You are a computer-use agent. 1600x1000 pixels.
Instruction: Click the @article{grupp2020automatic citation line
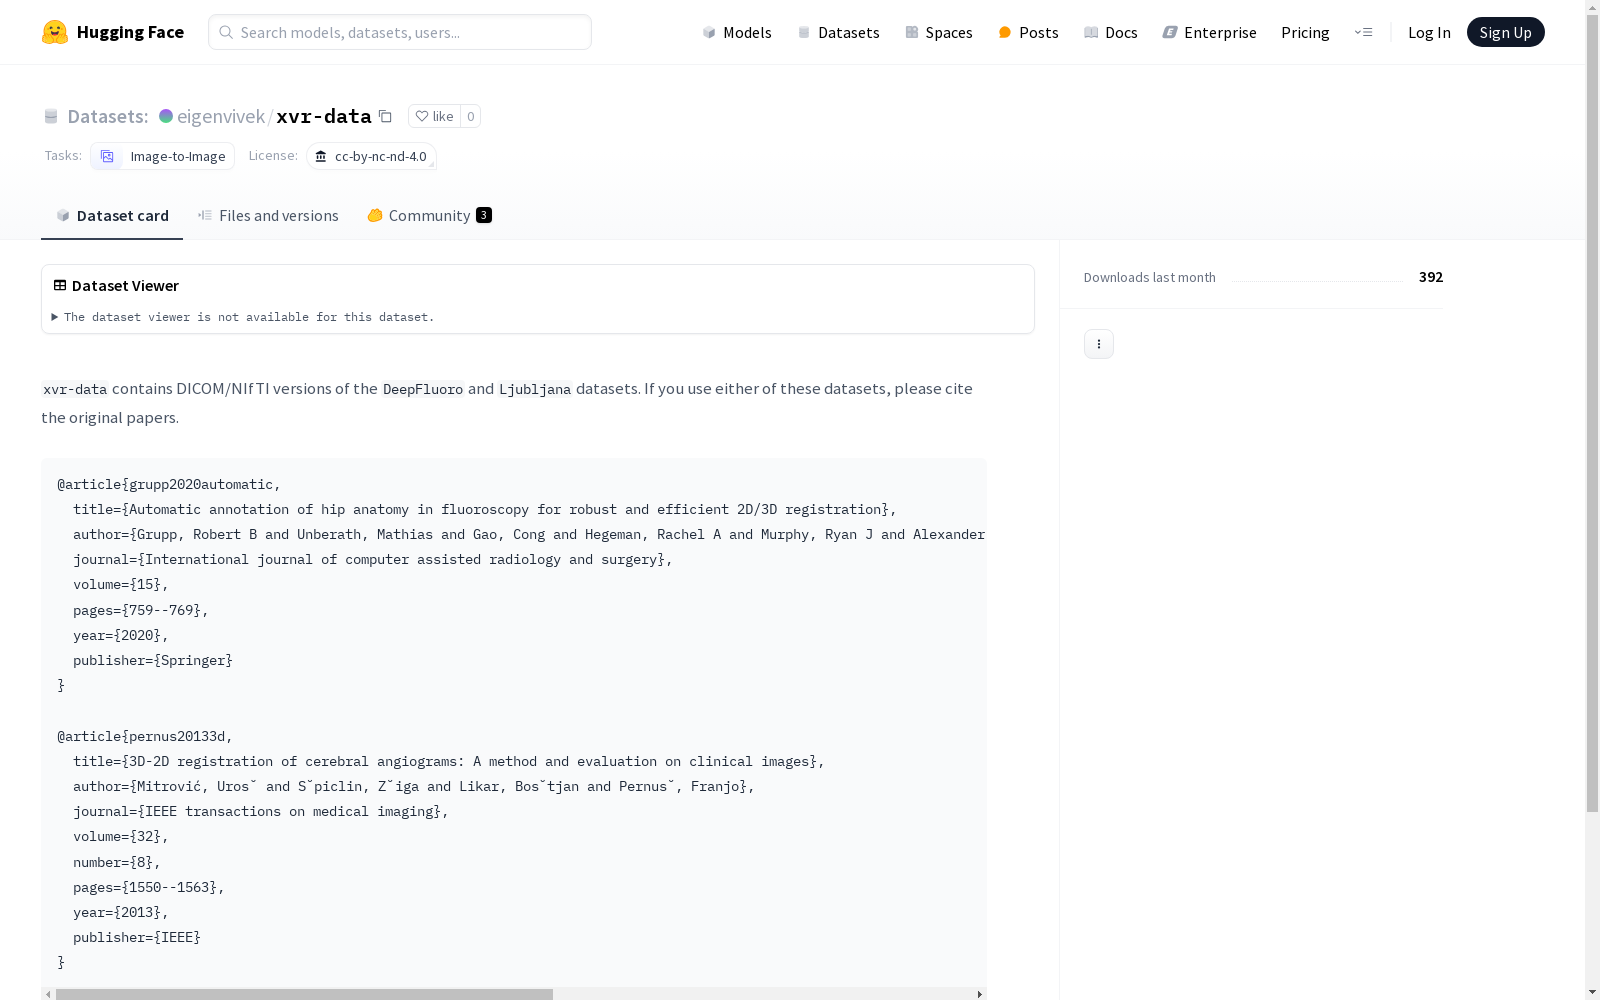(169, 484)
